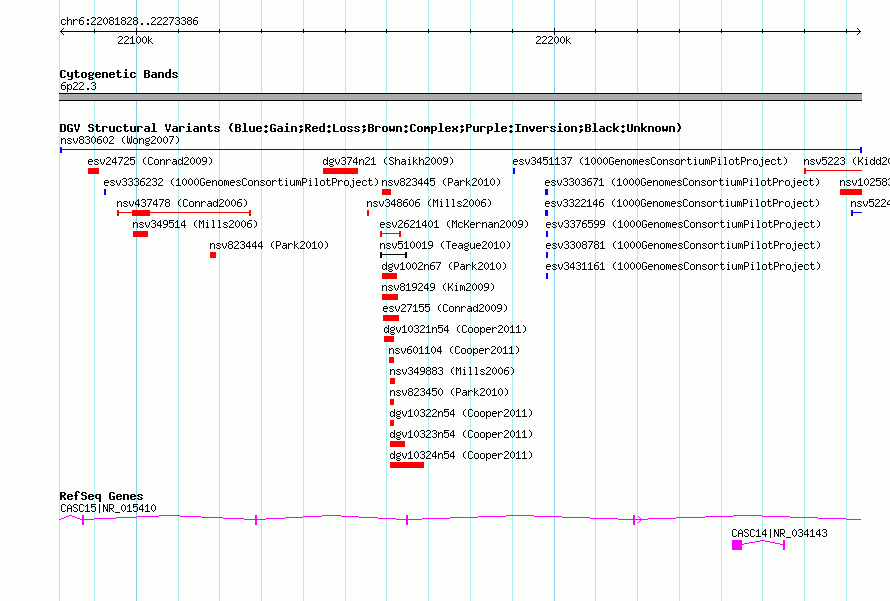The image size is (890, 601).
Task: Open variant dgv10321n54 (Cooper2011) label
Action: (x=455, y=329)
